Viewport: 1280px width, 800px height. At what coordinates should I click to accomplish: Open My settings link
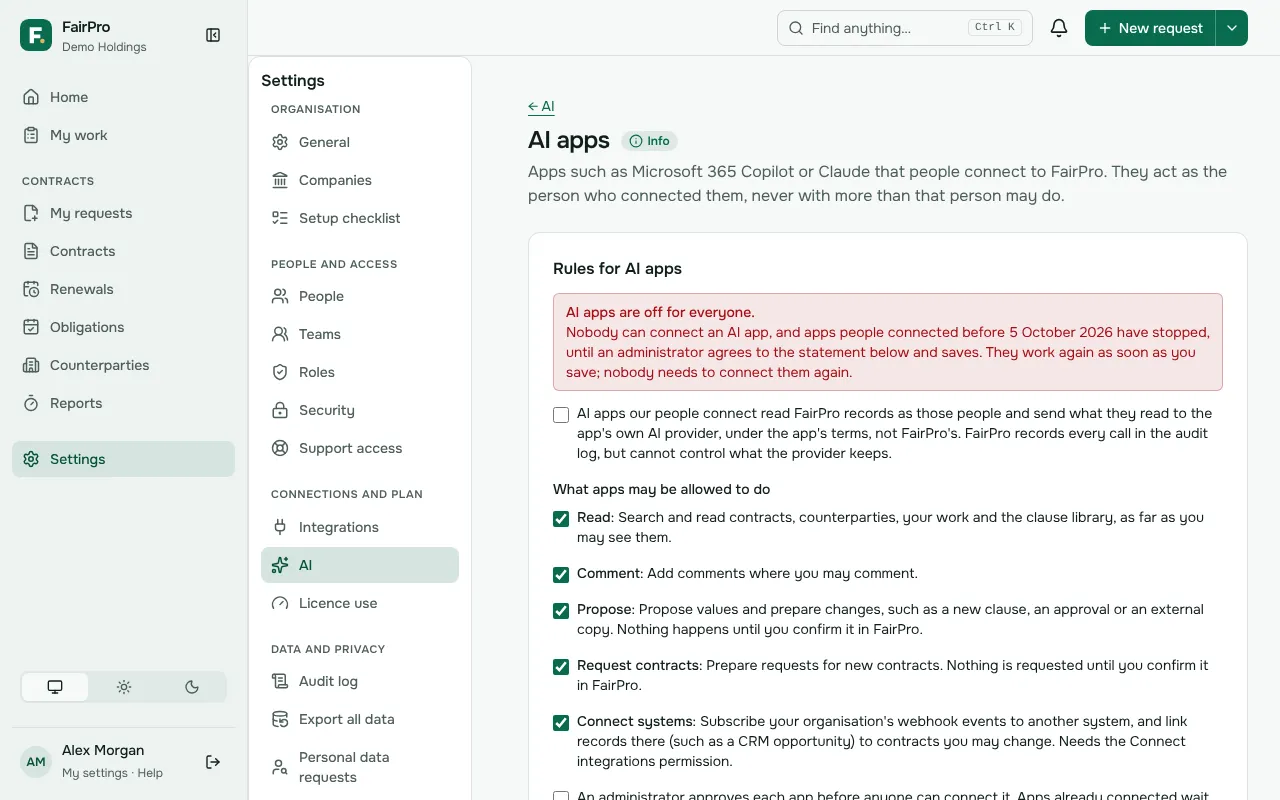(x=95, y=773)
